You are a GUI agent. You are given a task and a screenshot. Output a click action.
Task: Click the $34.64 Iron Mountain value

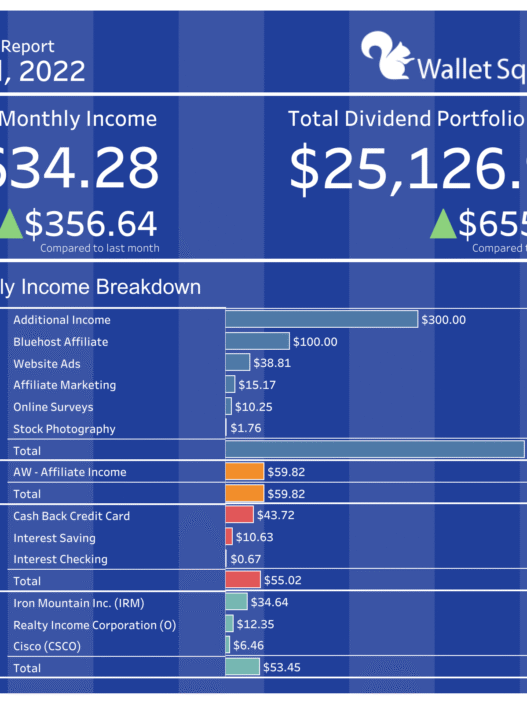pyautogui.click(x=269, y=602)
